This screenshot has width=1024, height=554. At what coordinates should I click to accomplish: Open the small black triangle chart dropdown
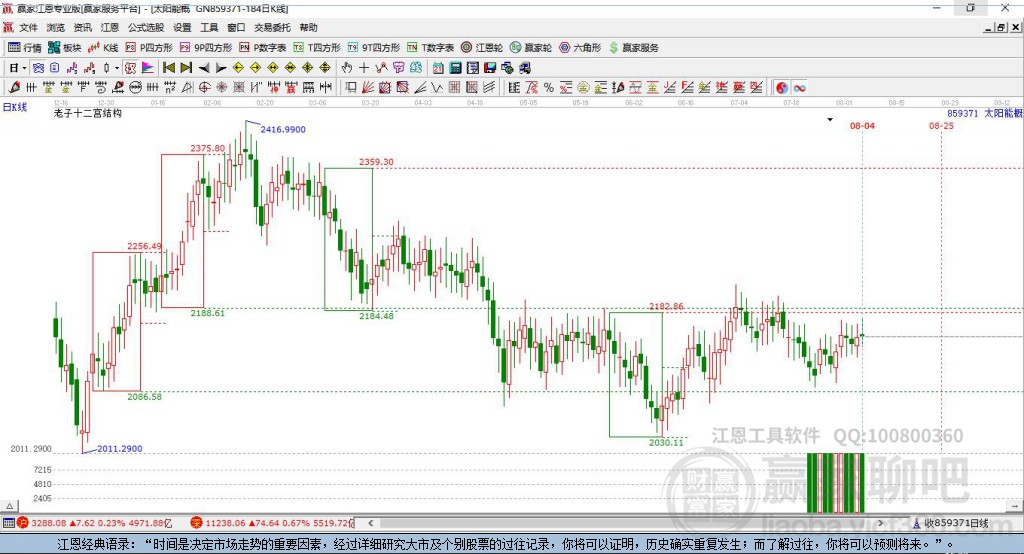point(830,120)
